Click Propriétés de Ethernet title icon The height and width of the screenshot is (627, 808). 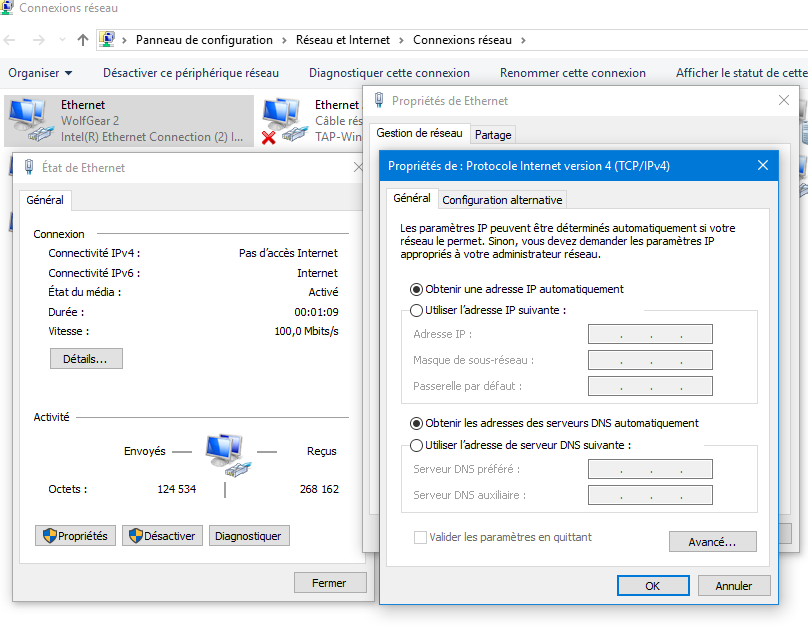coord(379,100)
